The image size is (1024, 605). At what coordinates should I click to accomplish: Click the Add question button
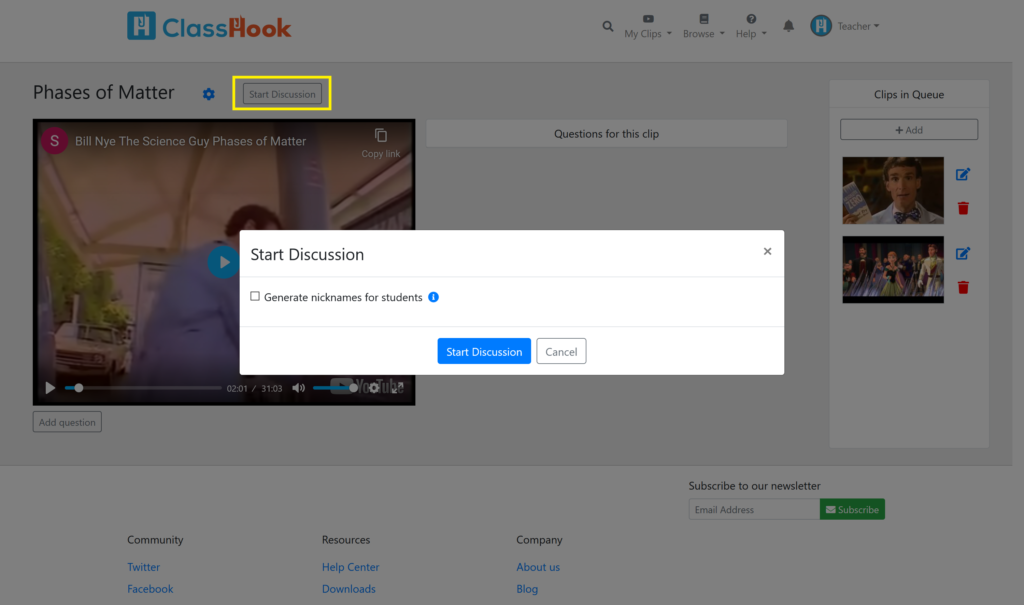67,422
